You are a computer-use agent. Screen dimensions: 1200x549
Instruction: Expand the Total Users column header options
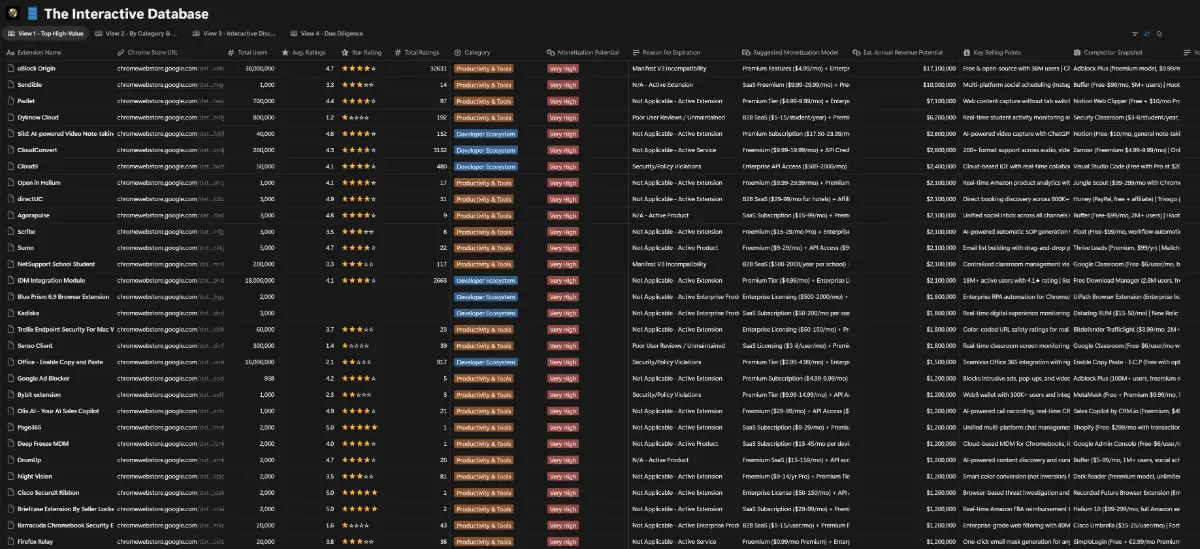[x=252, y=52]
